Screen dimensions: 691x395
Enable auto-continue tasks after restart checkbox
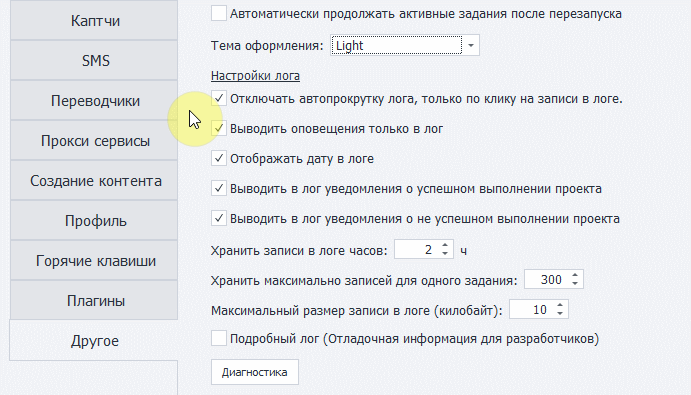pyautogui.click(x=219, y=13)
